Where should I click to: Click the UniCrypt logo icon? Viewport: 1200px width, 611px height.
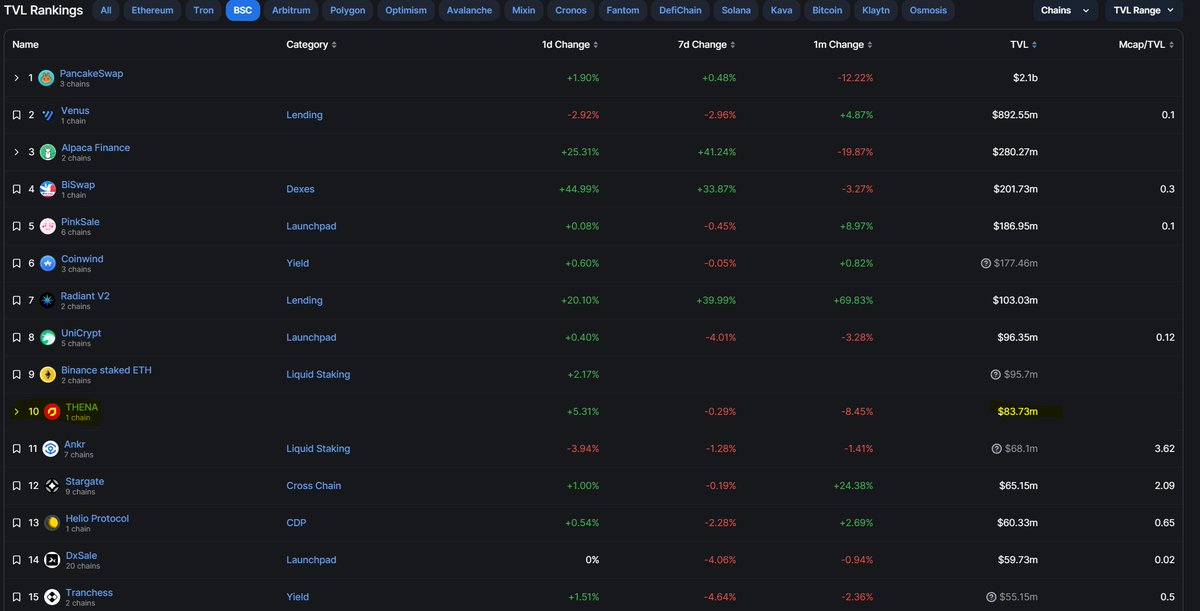tap(48, 338)
